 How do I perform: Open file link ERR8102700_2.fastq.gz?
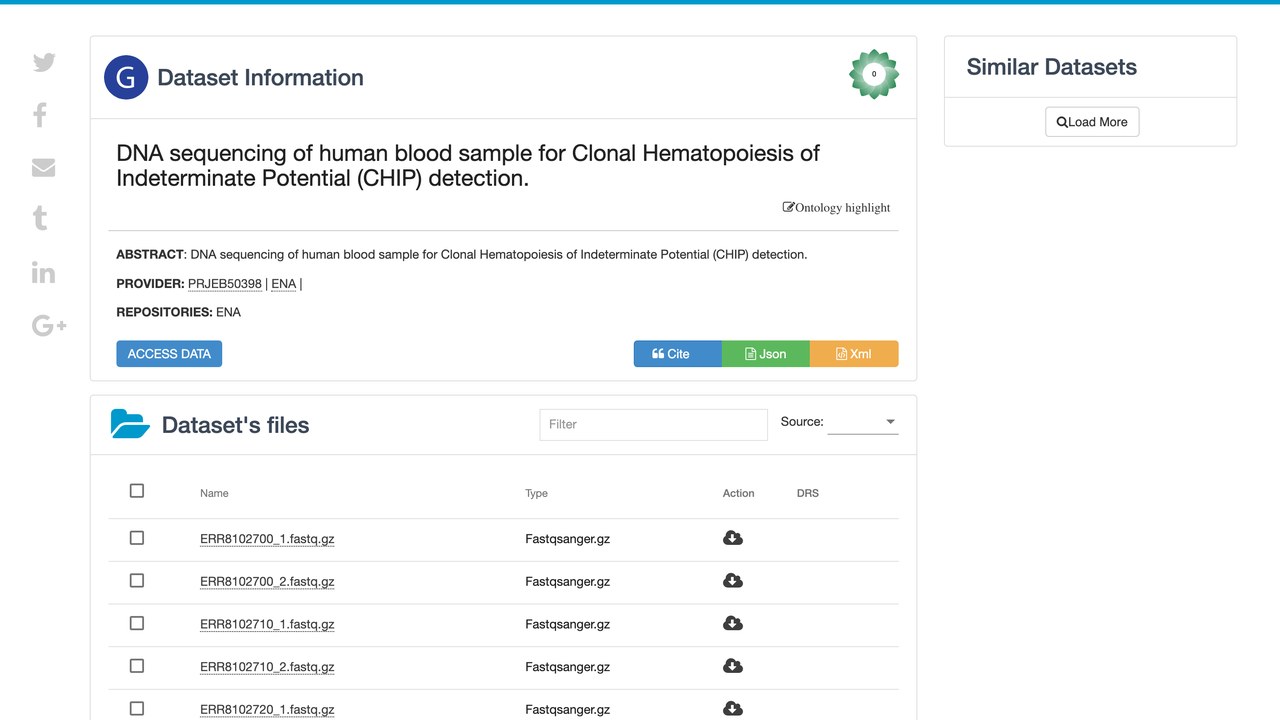coord(267,582)
